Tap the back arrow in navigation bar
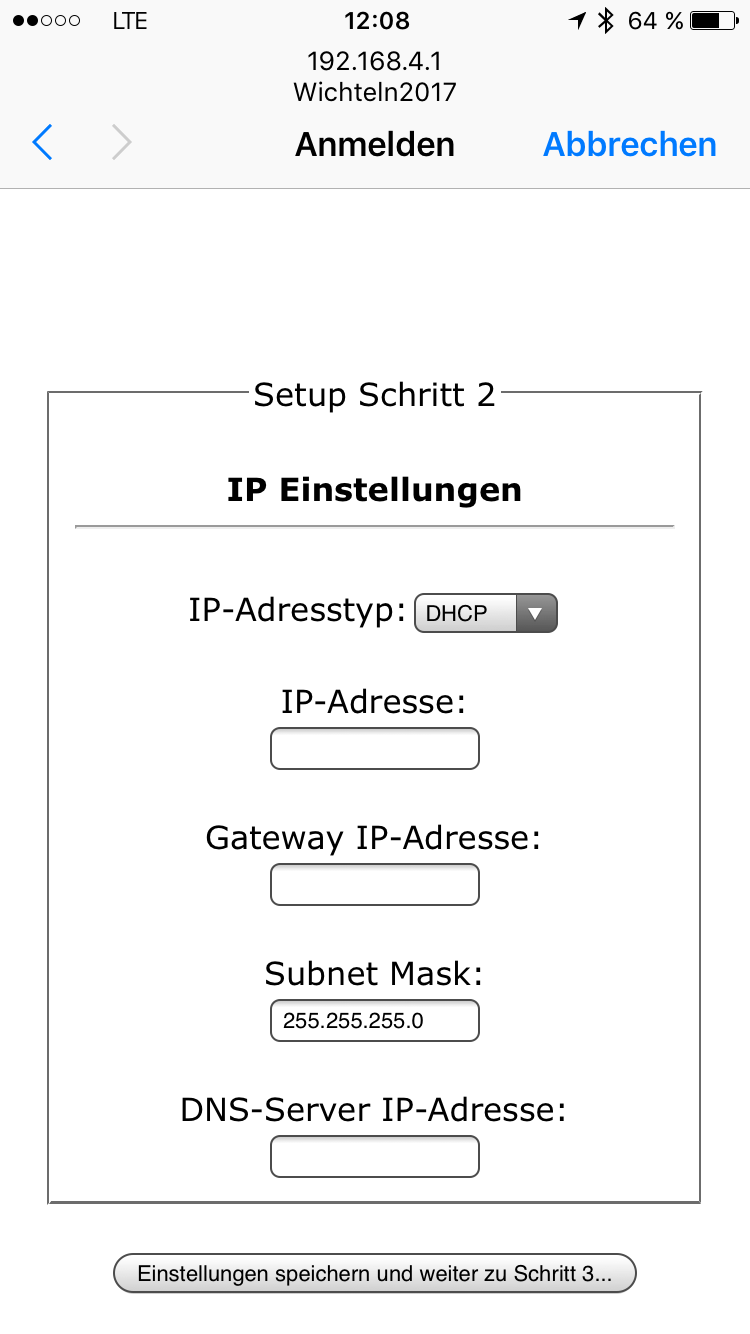The image size is (750, 1334). 42,144
